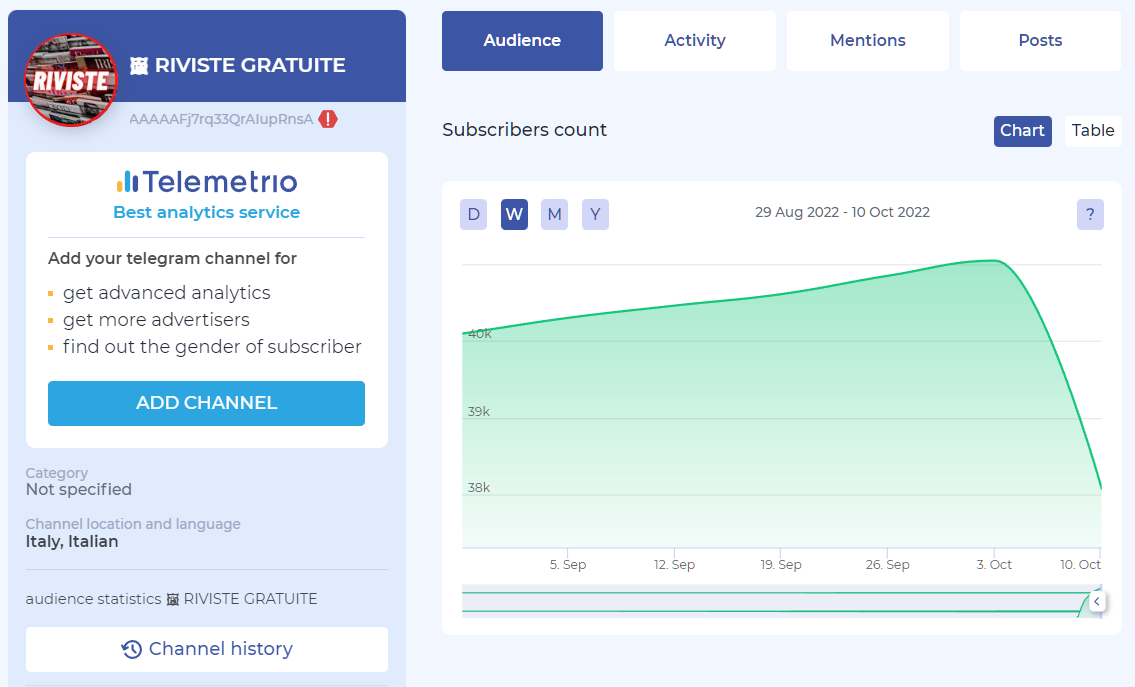Image resolution: width=1135 pixels, height=687 pixels.
Task: Click the 10. Oct axis label
Action: pyautogui.click(x=1080, y=565)
